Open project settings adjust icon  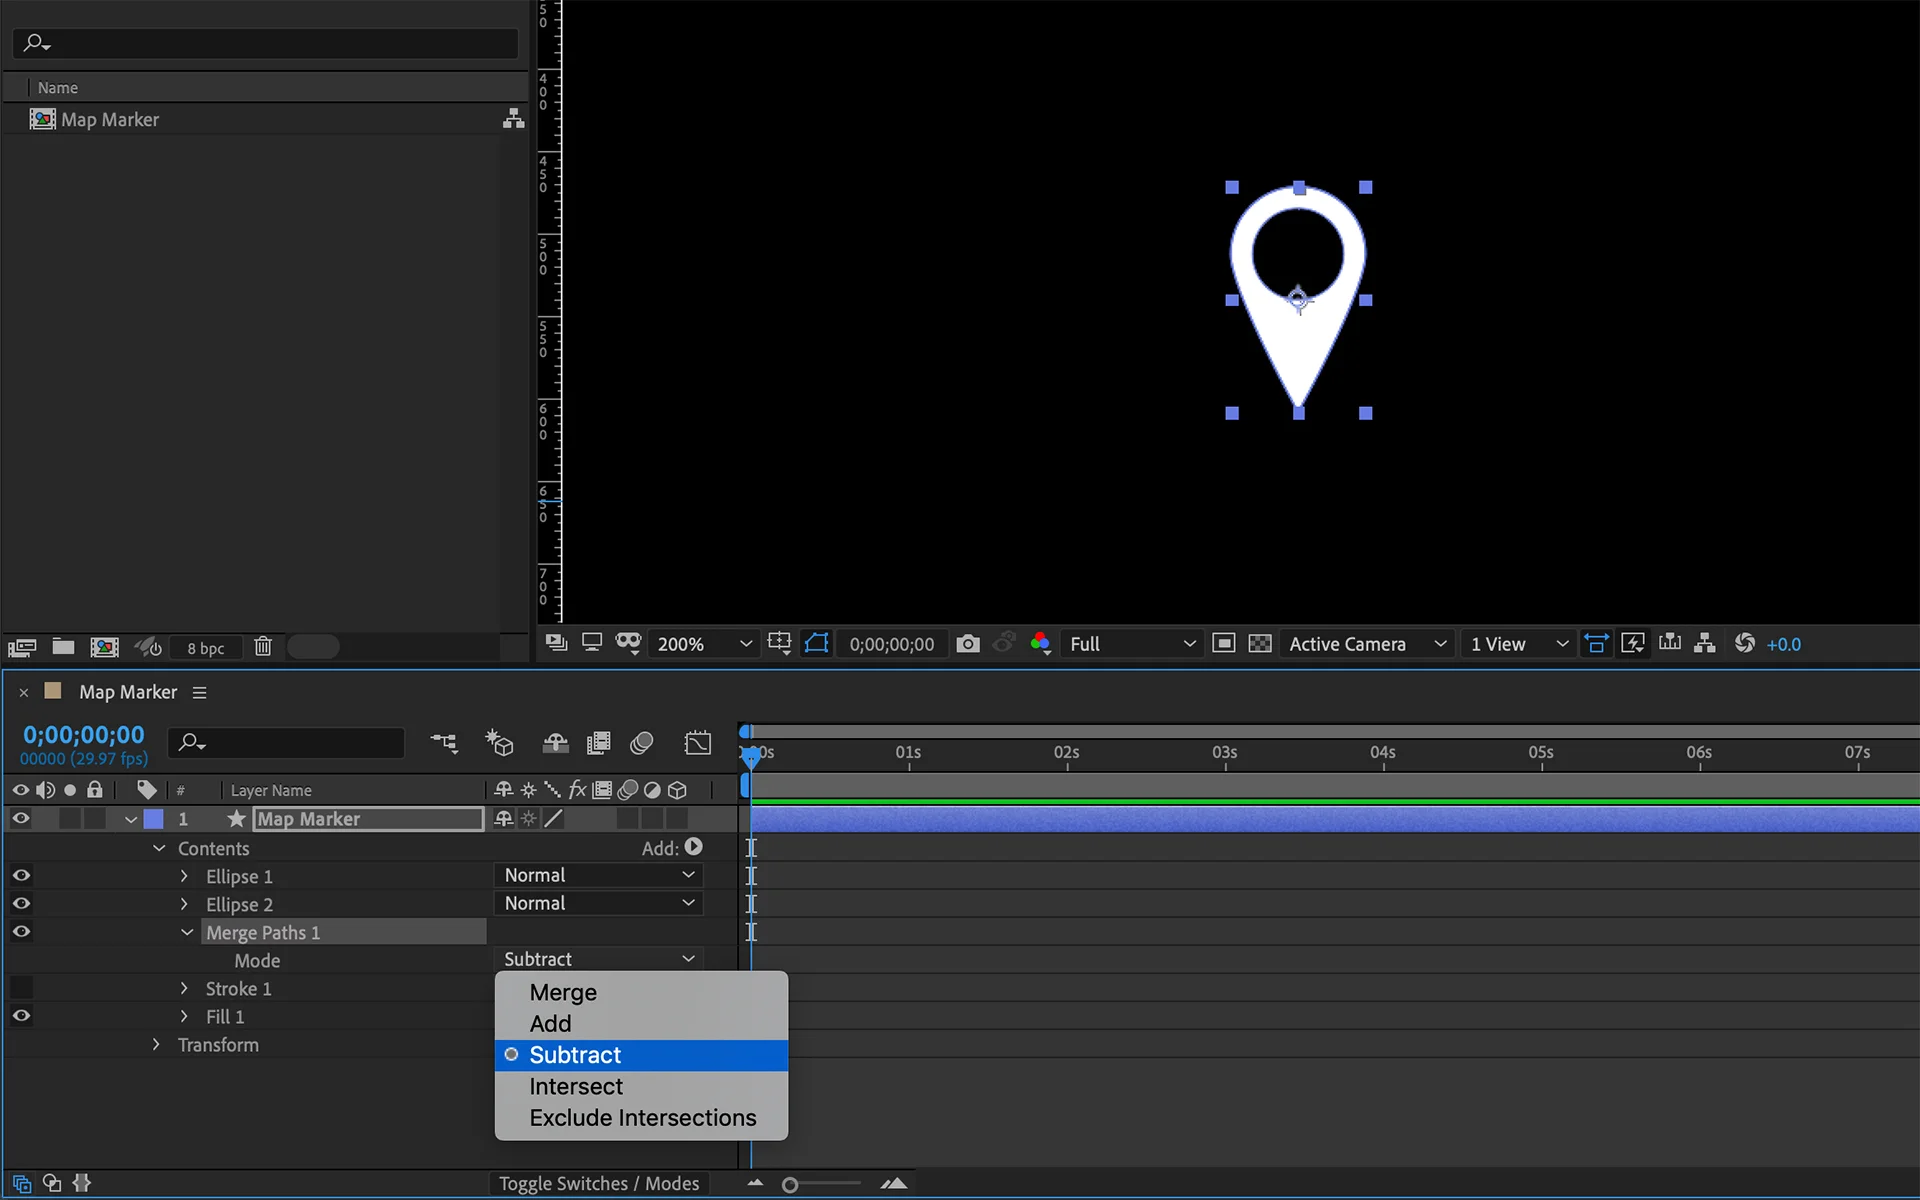(x=149, y=647)
